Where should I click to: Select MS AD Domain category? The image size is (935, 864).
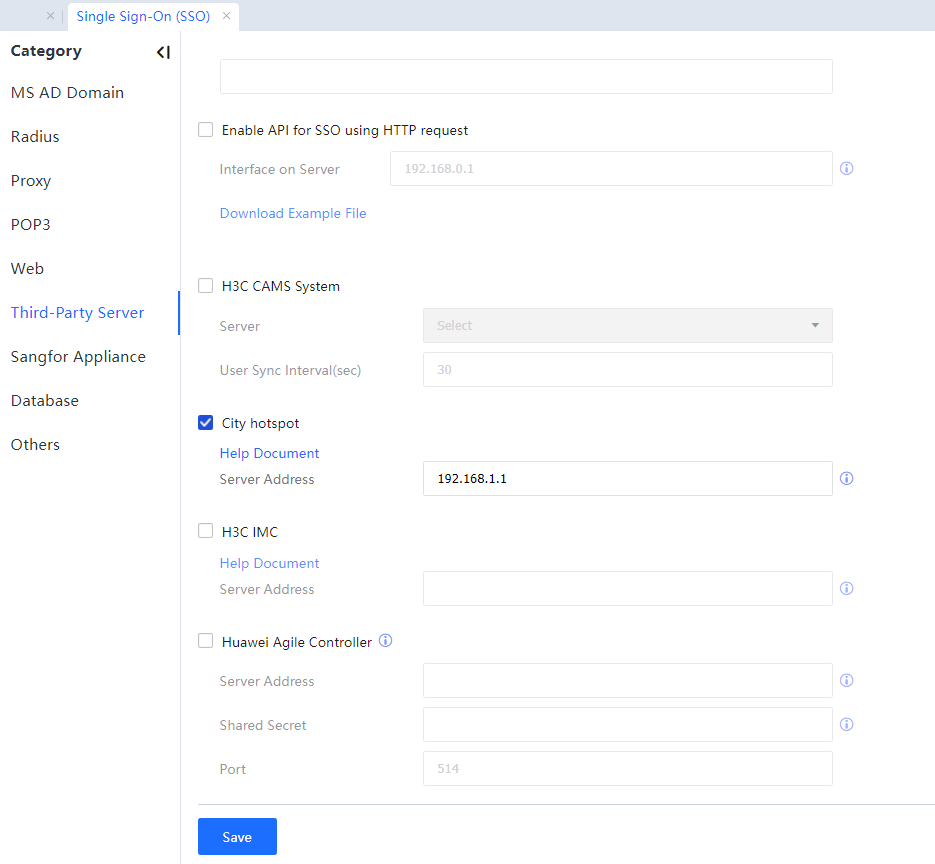coord(67,93)
